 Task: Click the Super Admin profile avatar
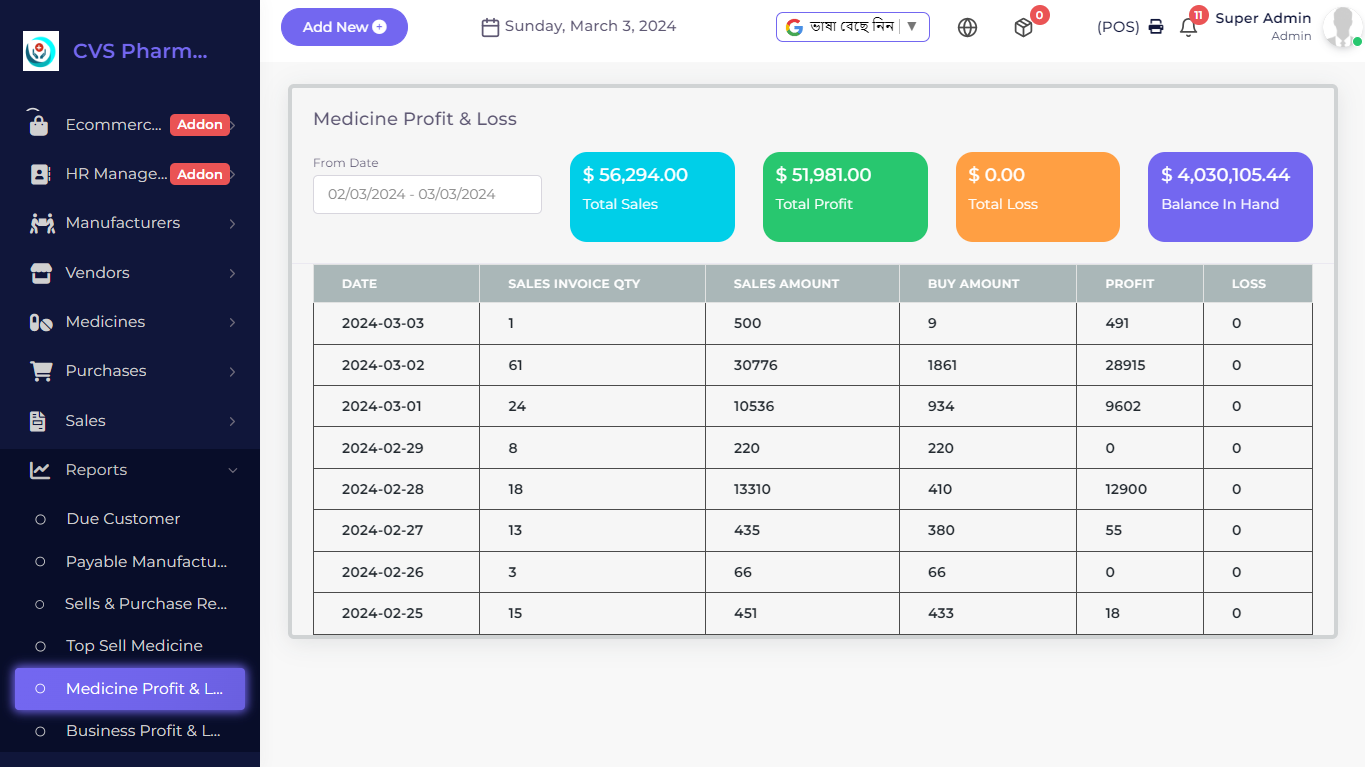[x=1339, y=27]
